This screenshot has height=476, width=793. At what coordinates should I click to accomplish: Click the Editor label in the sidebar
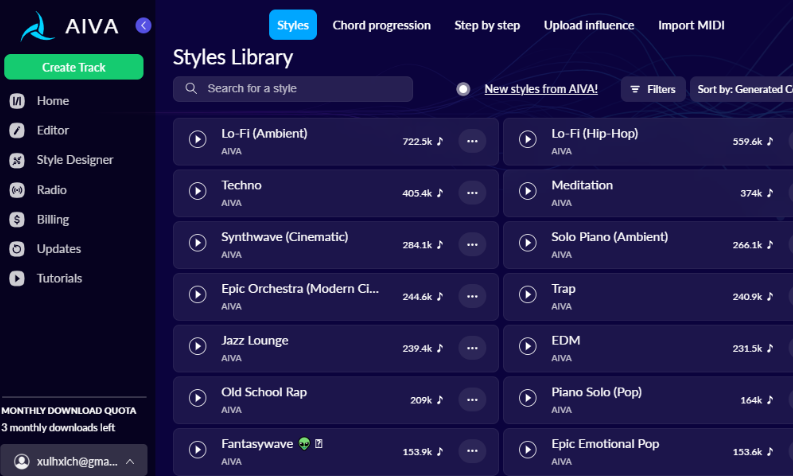click(x=53, y=131)
